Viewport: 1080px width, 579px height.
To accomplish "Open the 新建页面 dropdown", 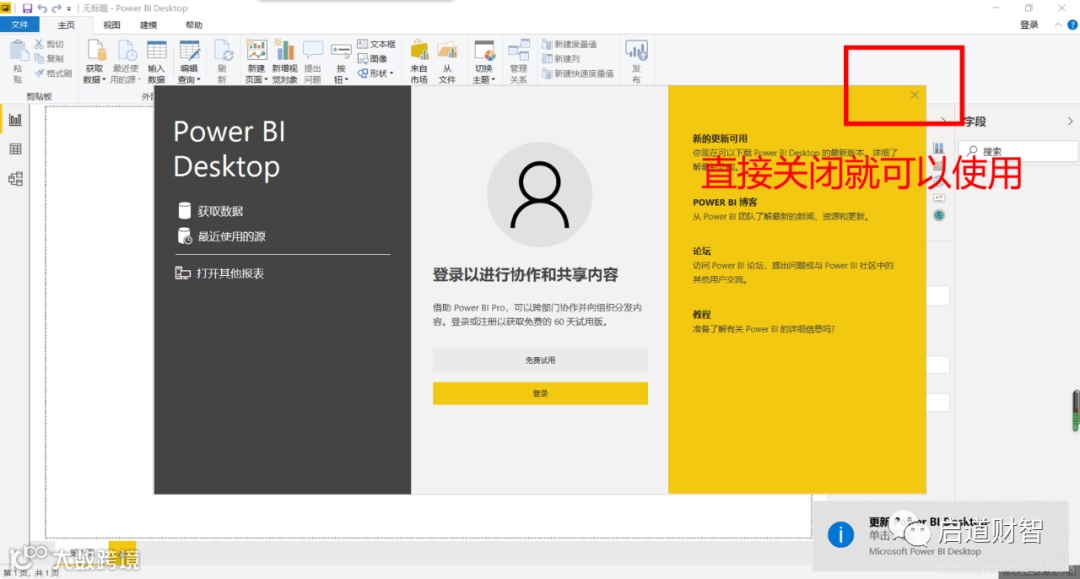I will [256, 61].
